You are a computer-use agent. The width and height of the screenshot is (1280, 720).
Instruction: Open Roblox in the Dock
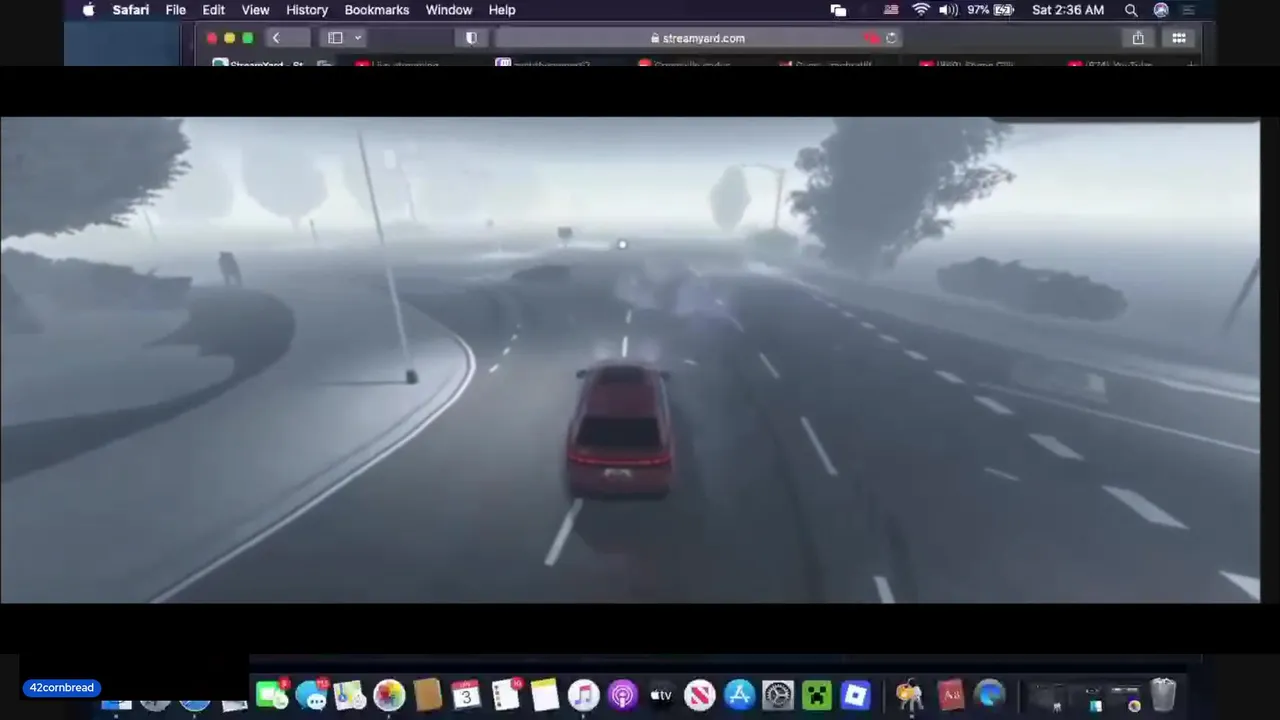point(855,694)
